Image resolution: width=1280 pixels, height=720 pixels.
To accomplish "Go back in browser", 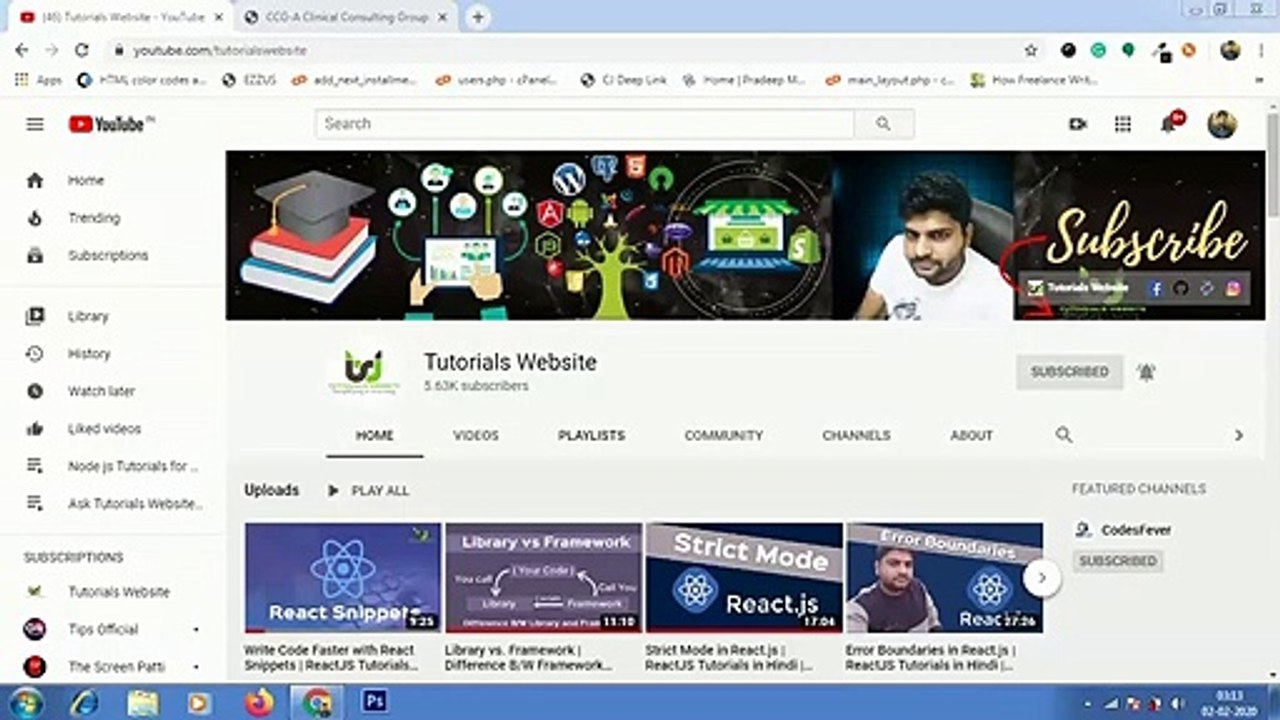I will tap(22, 50).
